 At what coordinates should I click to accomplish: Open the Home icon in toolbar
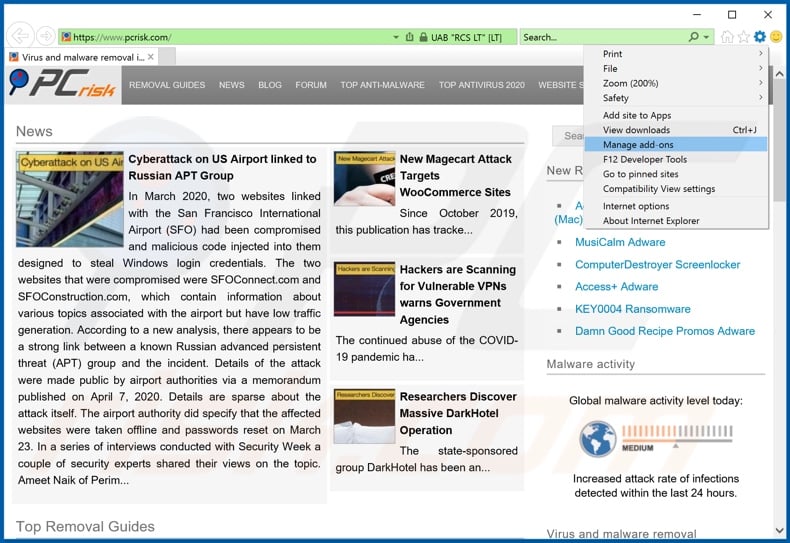727,37
